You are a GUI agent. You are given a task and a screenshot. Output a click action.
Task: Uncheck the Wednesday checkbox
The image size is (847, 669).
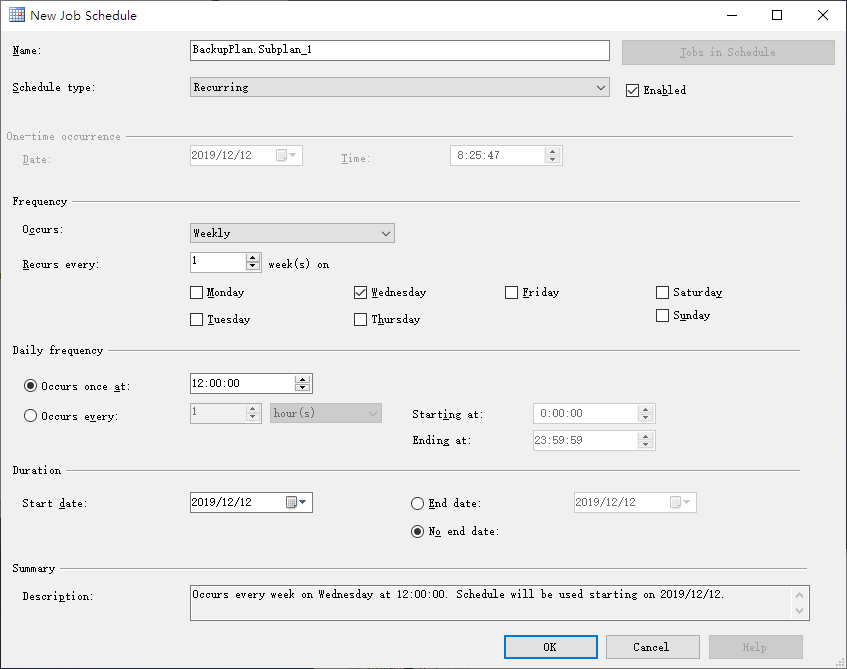(360, 292)
